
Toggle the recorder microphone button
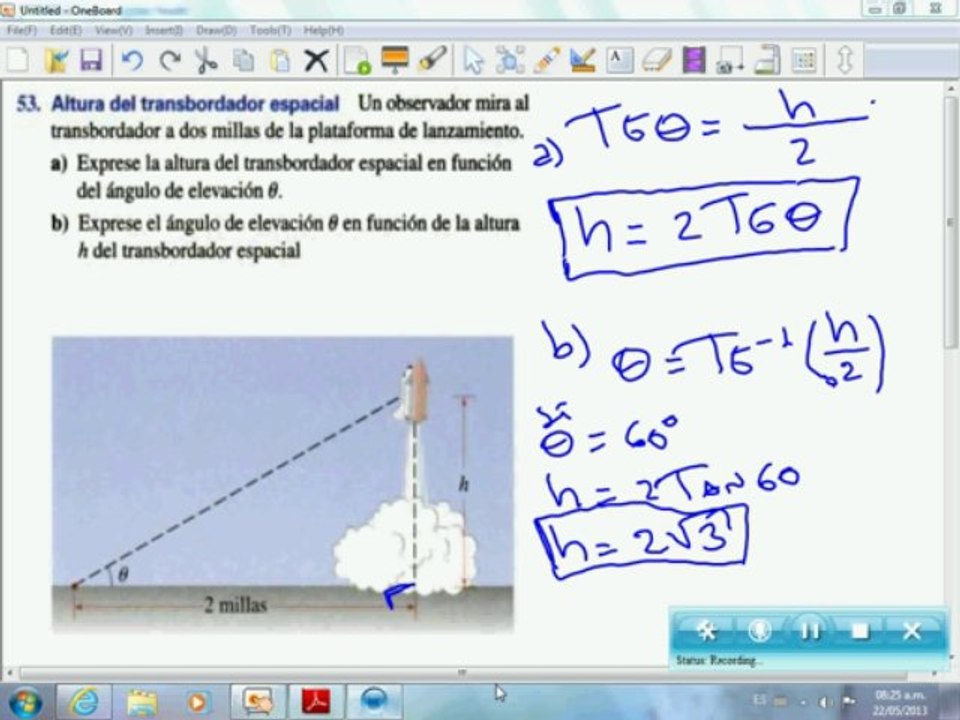pyautogui.click(x=759, y=631)
